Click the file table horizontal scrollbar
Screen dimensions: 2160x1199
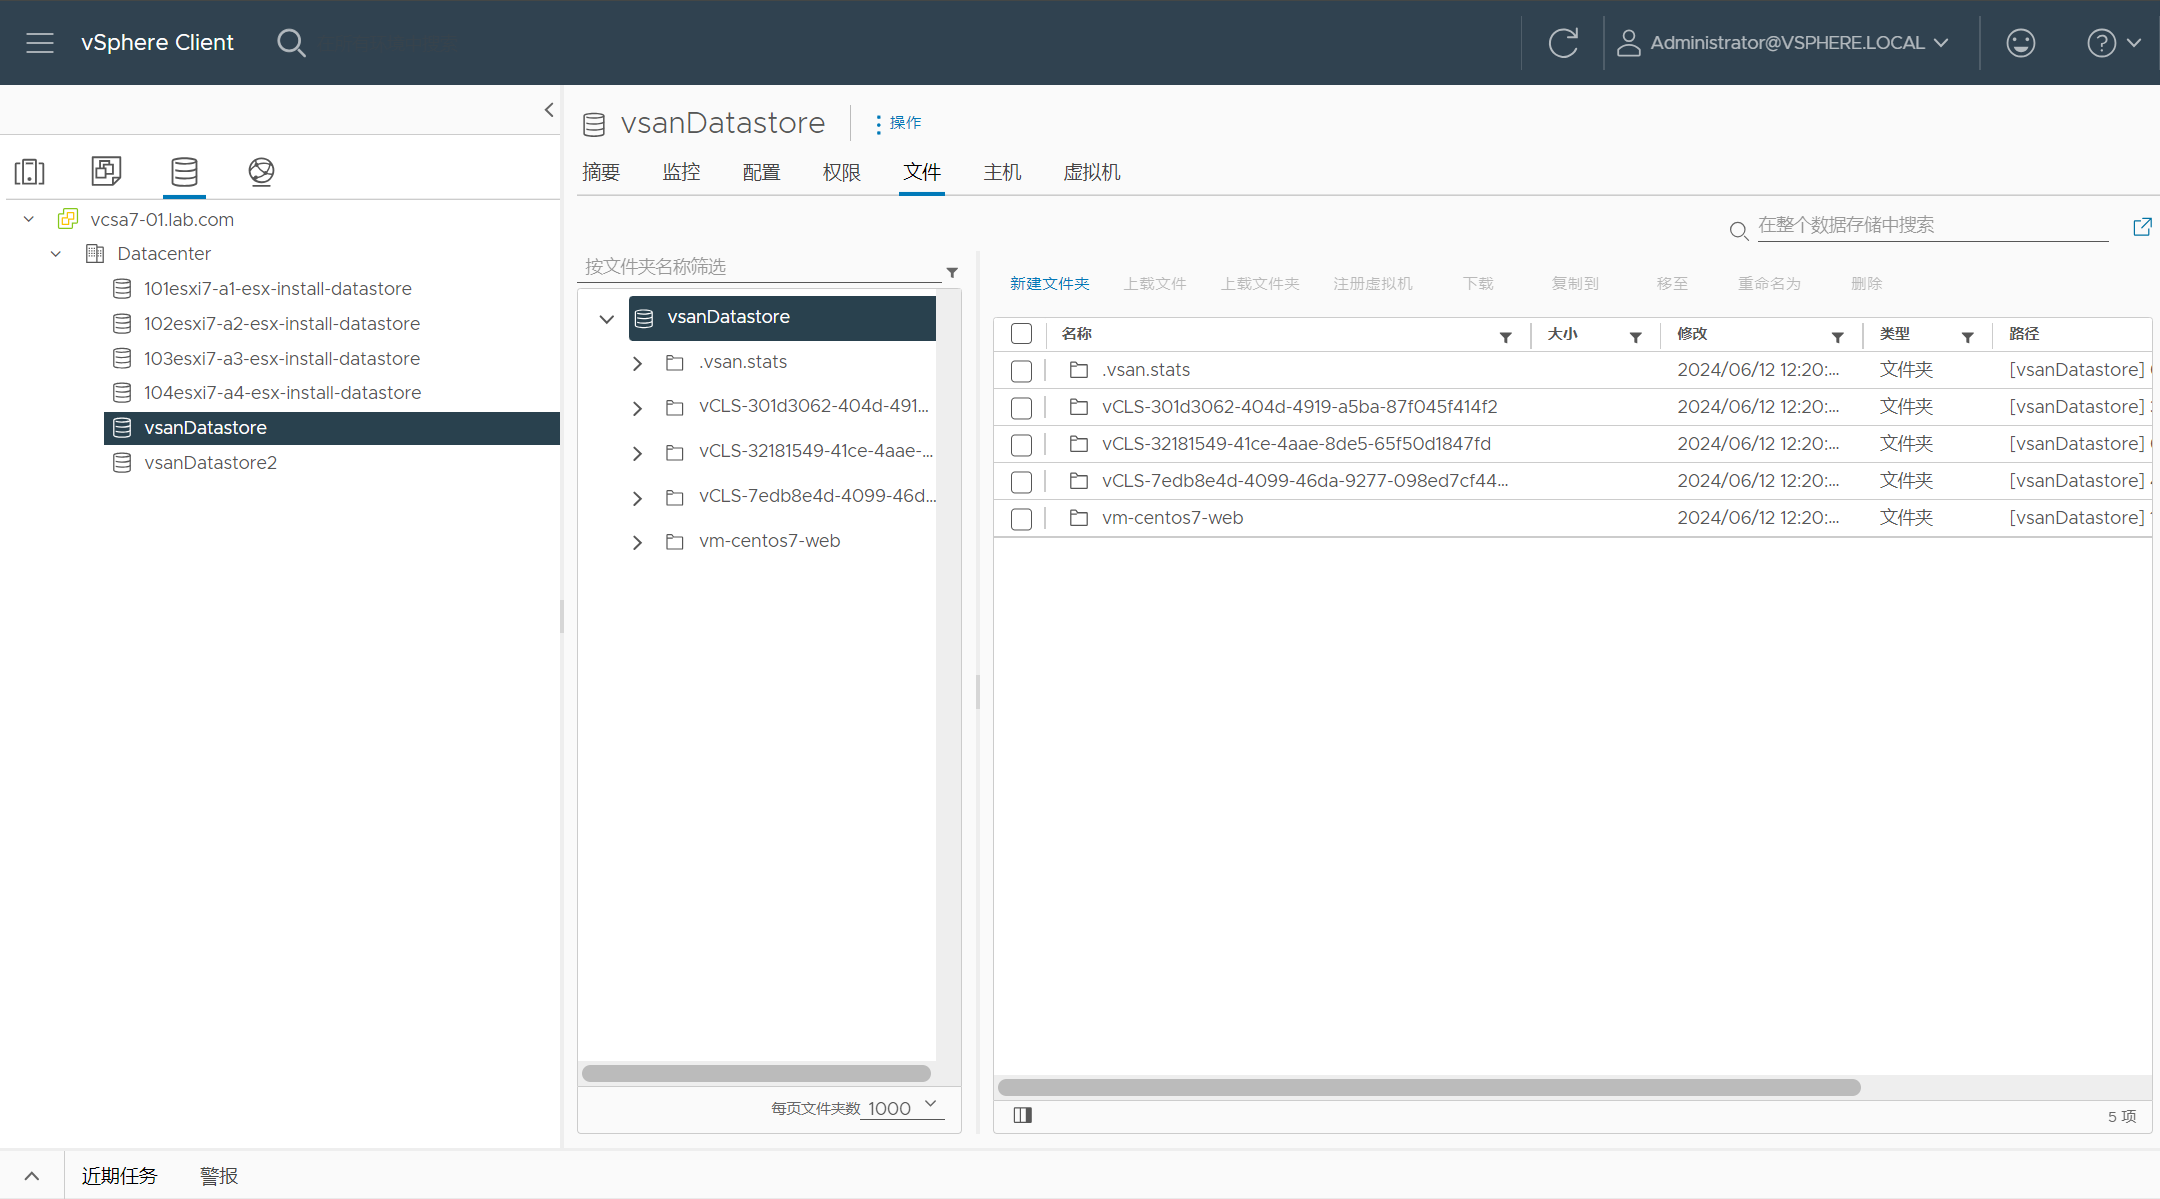point(1429,1087)
